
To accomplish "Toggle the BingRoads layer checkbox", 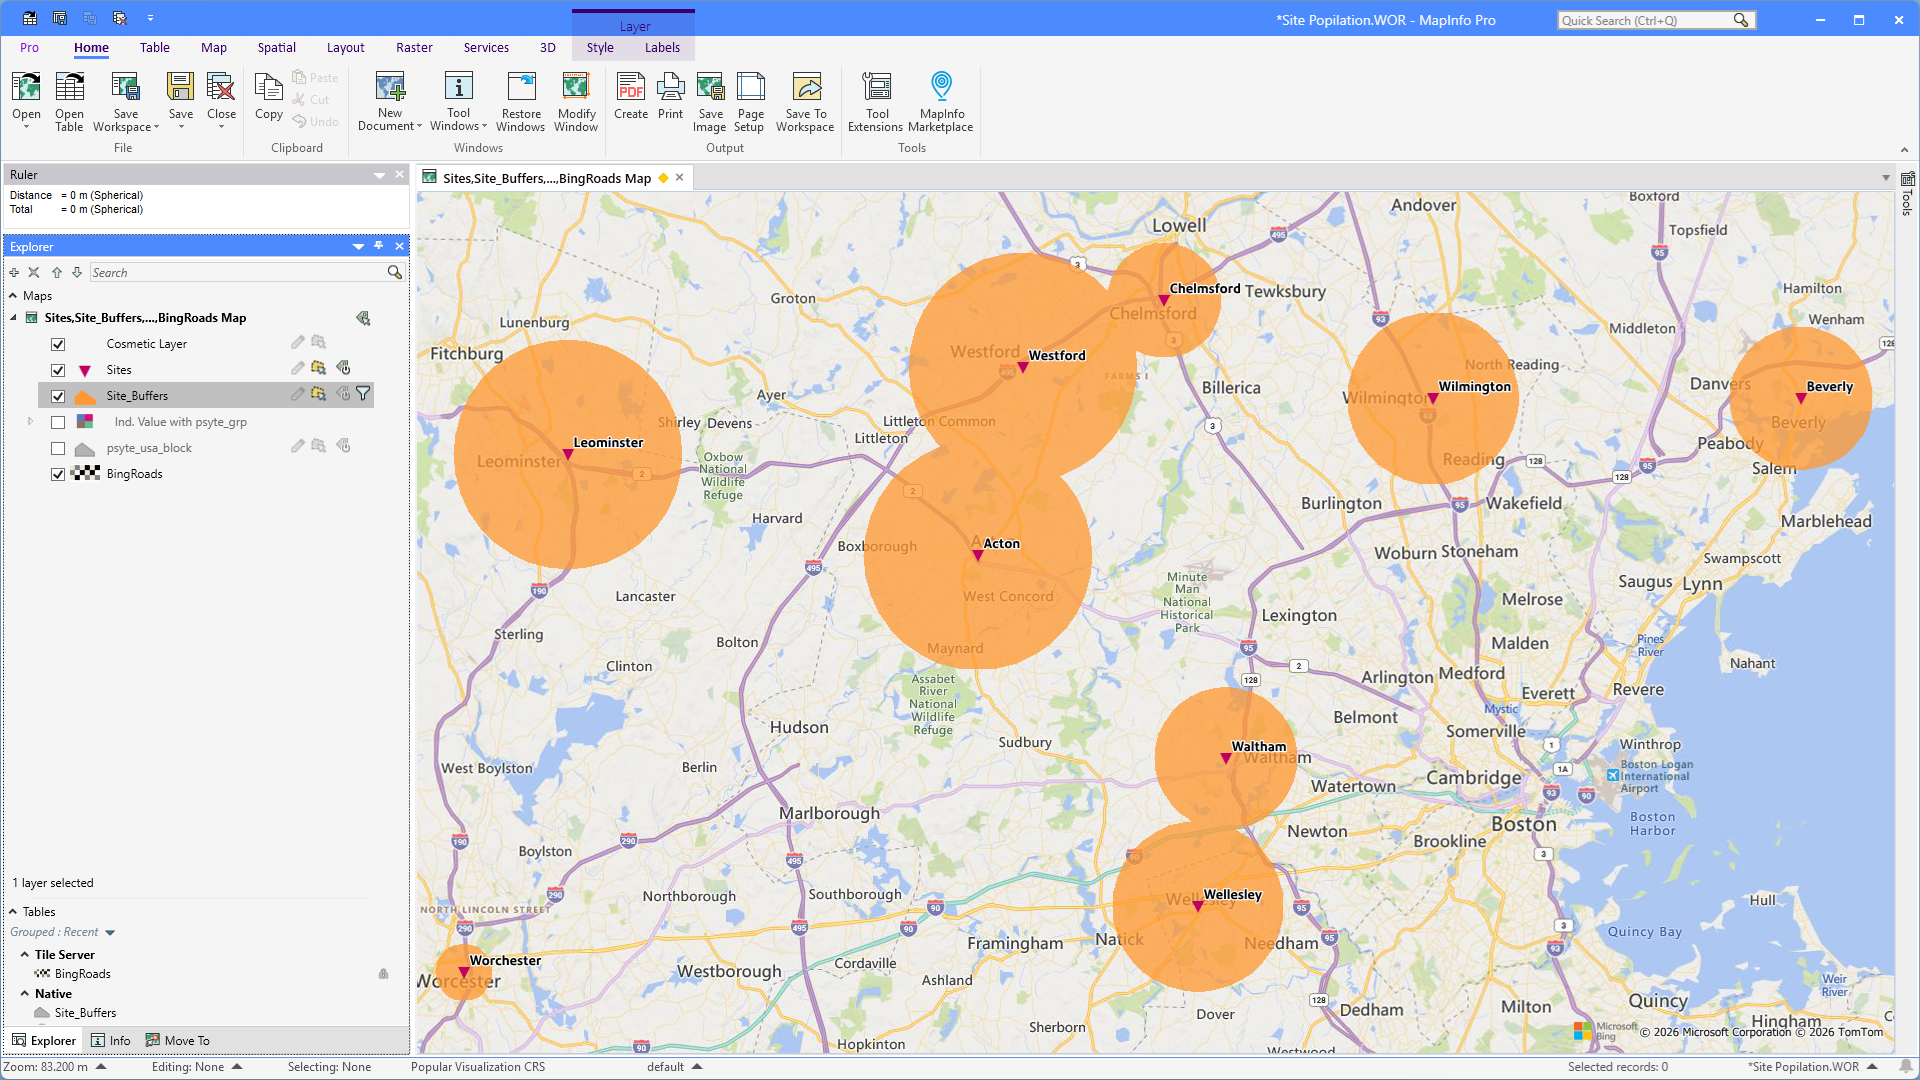I will tap(58, 474).
